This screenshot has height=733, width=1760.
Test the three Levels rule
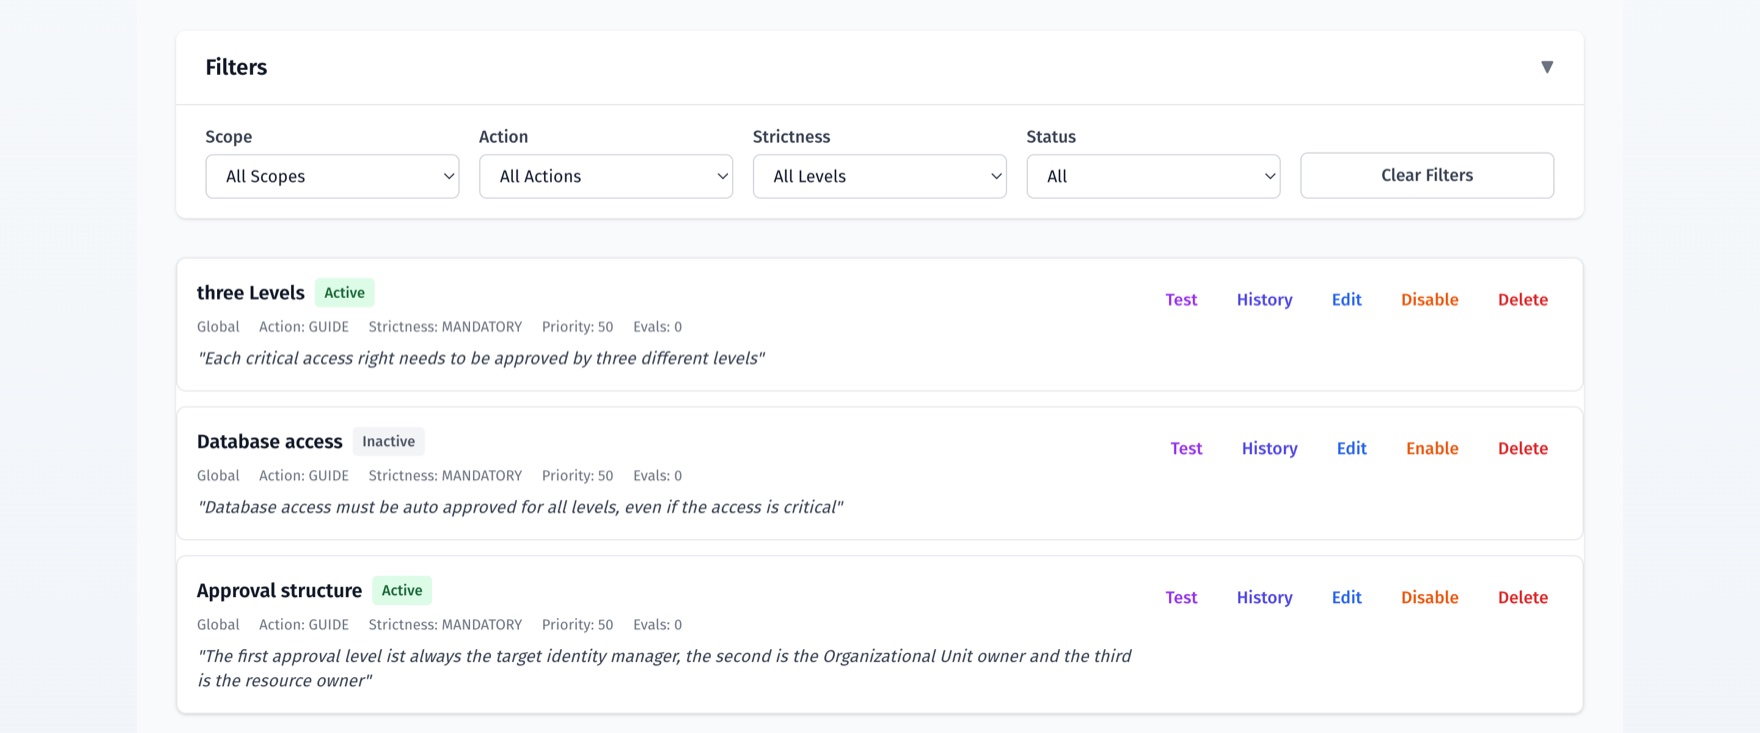tap(1181, 299)
